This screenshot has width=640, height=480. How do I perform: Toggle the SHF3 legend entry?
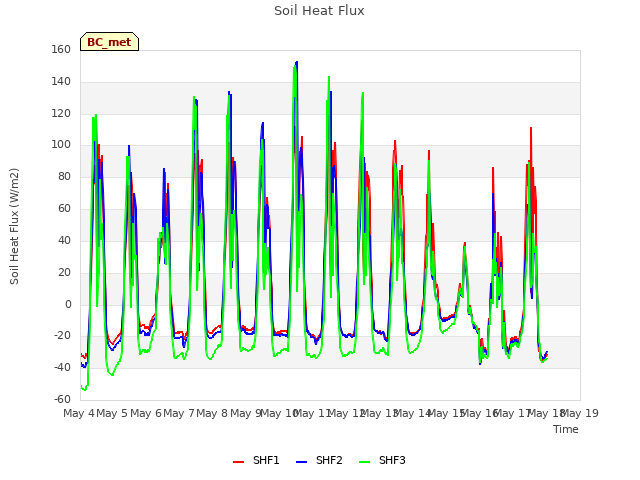[382, 460]
